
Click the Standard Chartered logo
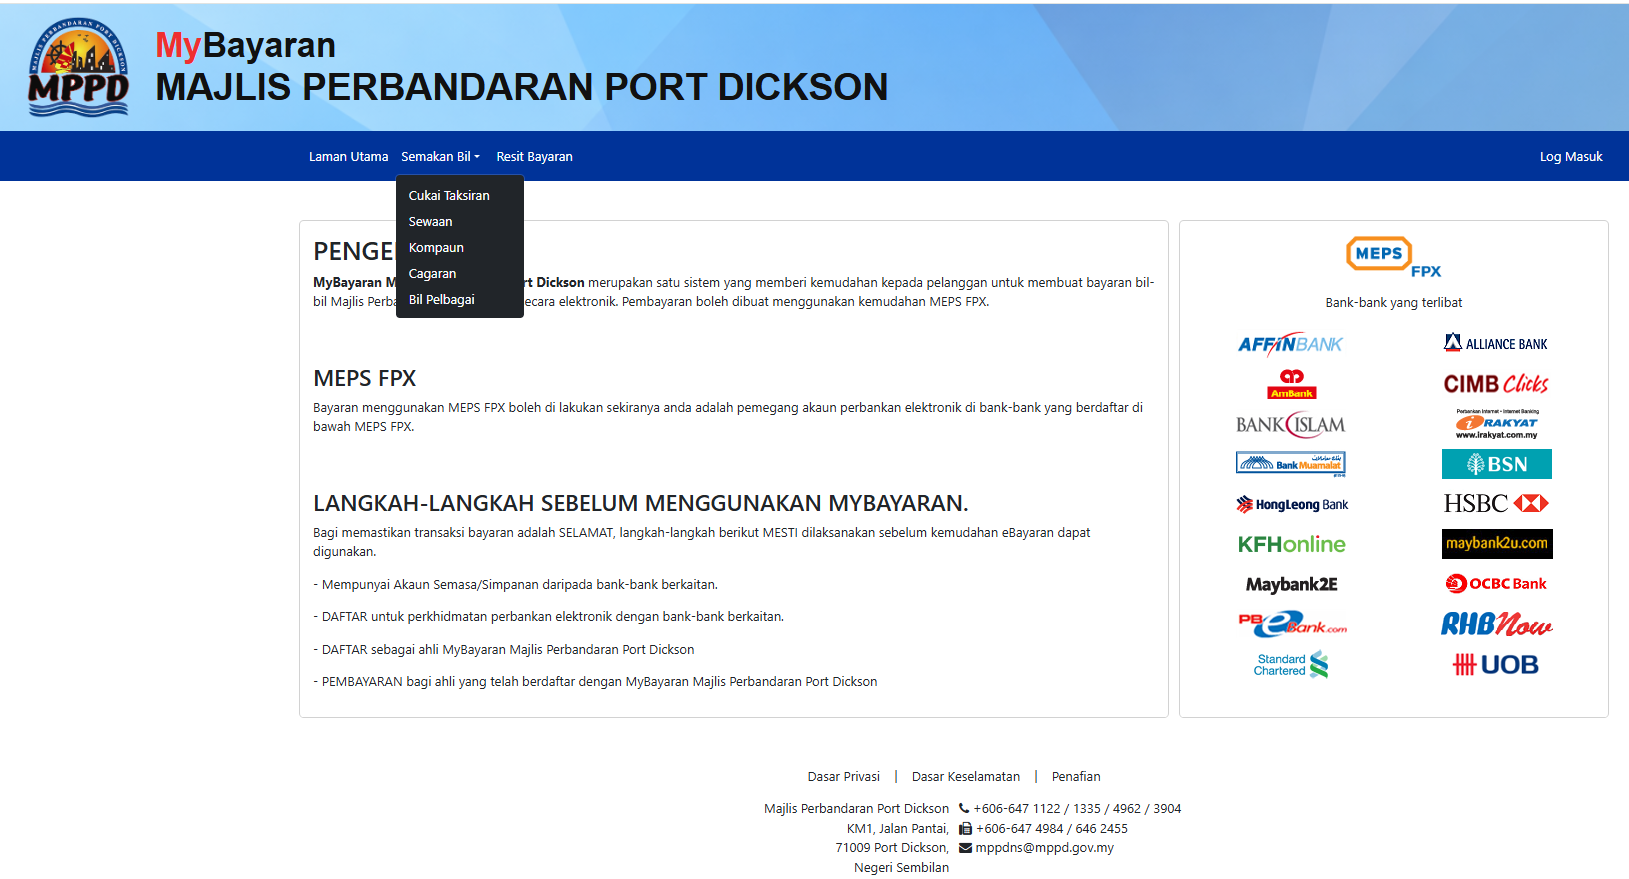[1291, 665]
